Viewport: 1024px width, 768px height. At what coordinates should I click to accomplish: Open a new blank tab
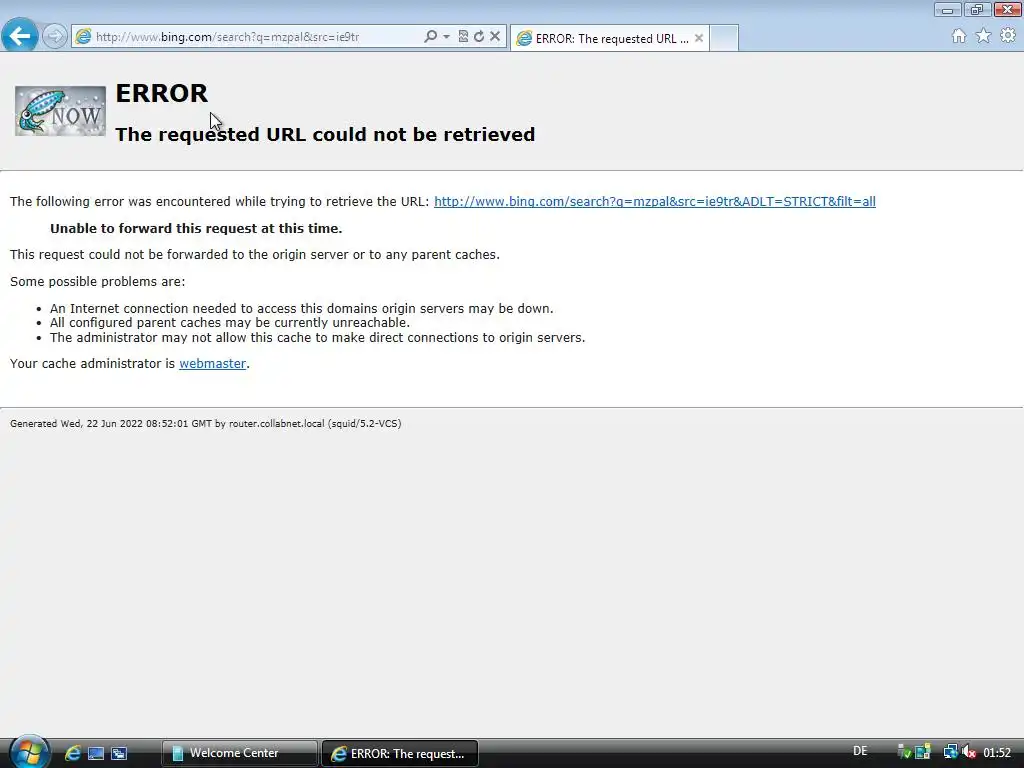click(724, 37)
